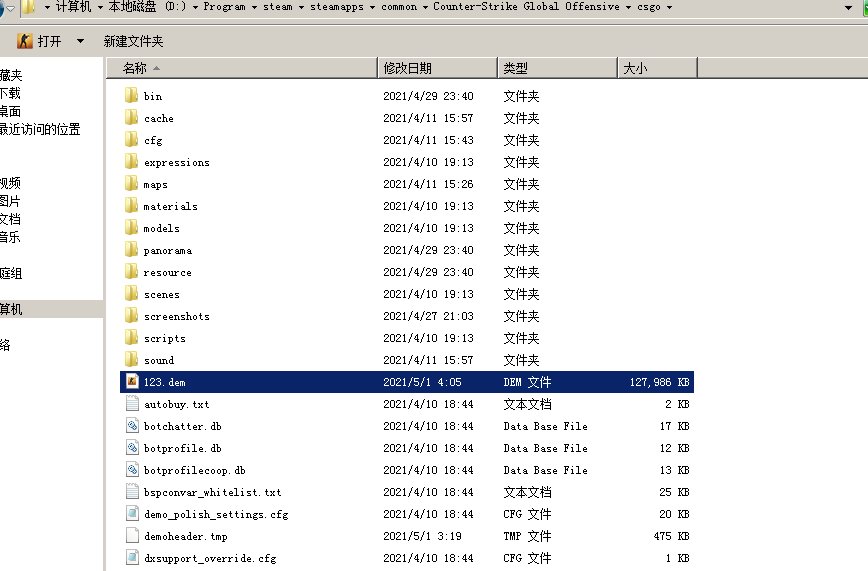Expand the breadcrumb arrow after 本地磁盘 (D:)
This screenshot has height=571, width=868.
(x=195, y=7)
